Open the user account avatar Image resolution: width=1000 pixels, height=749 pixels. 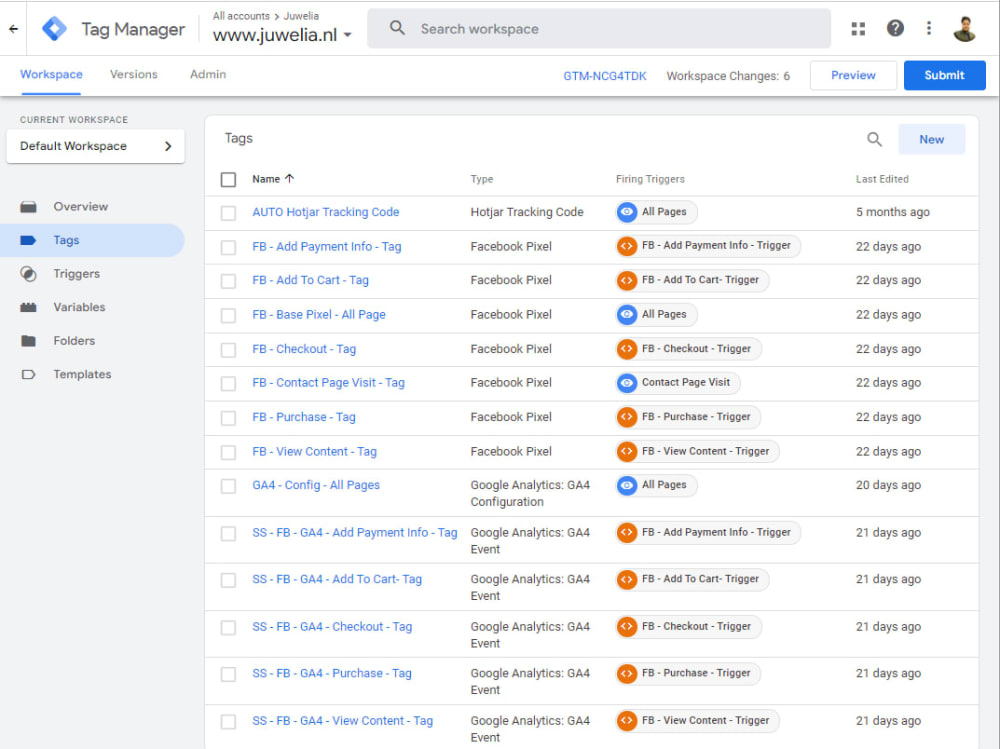pos(964,29)
